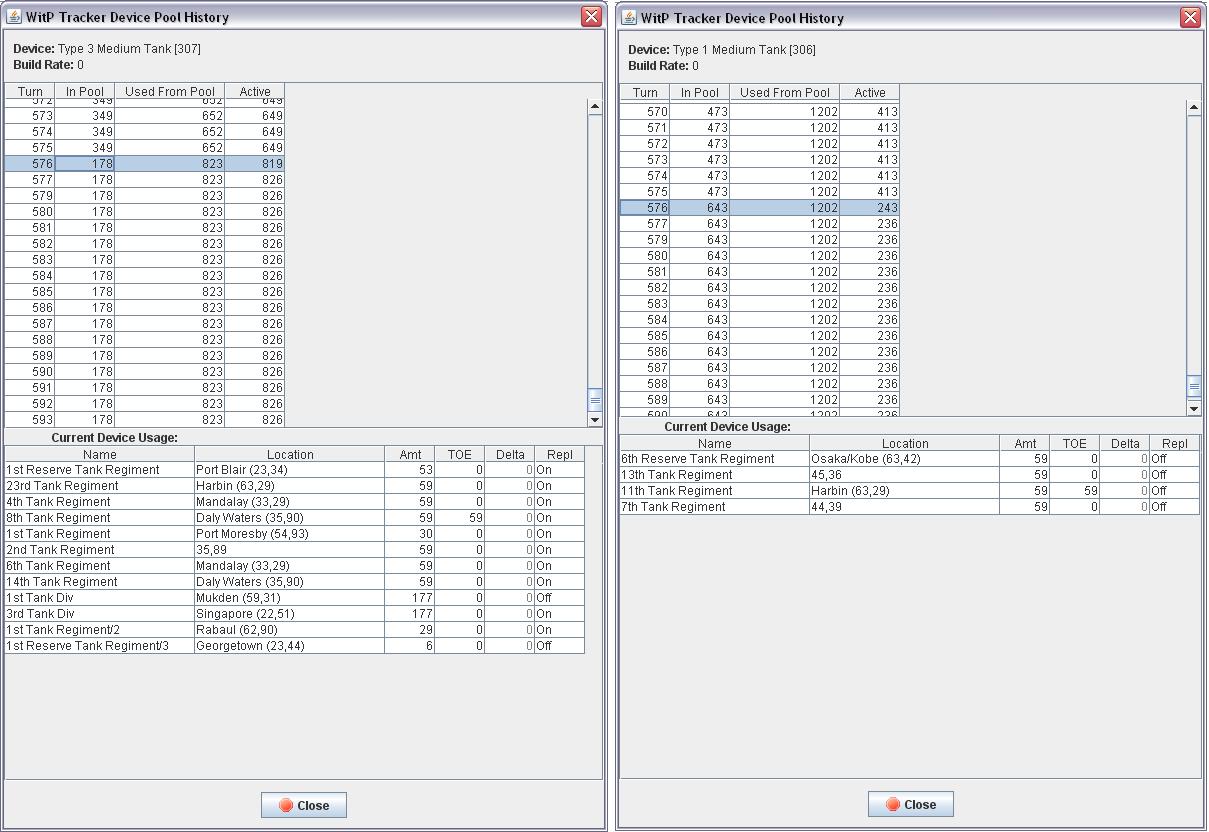Select 1st Reserve Tank Regiment/3 row

295,646
